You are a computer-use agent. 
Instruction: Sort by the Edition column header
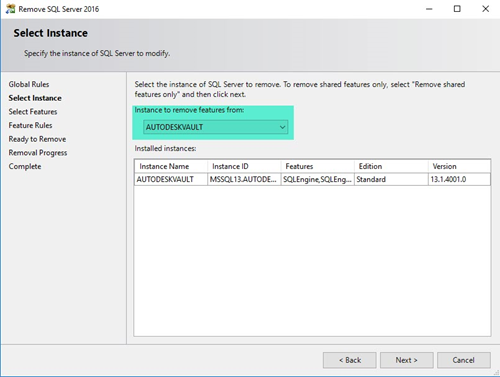pyautogui.click(x=391, y=166)
